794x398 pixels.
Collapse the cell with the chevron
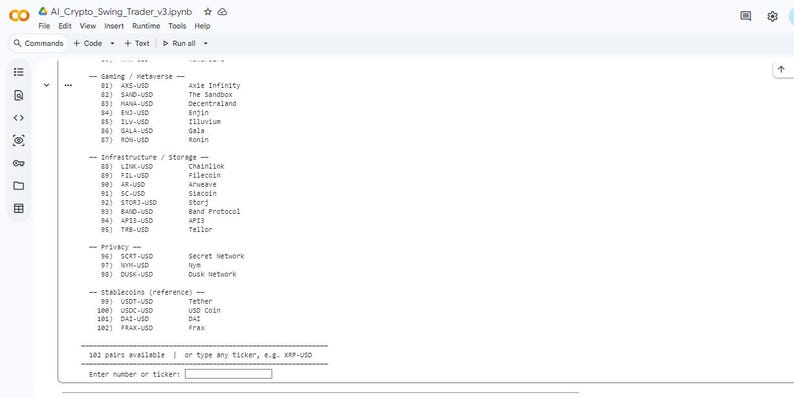47,85
